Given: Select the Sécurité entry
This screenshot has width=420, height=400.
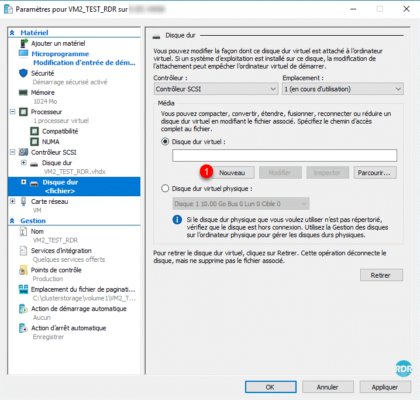Looking at the screenshot, I should (42, 73).
